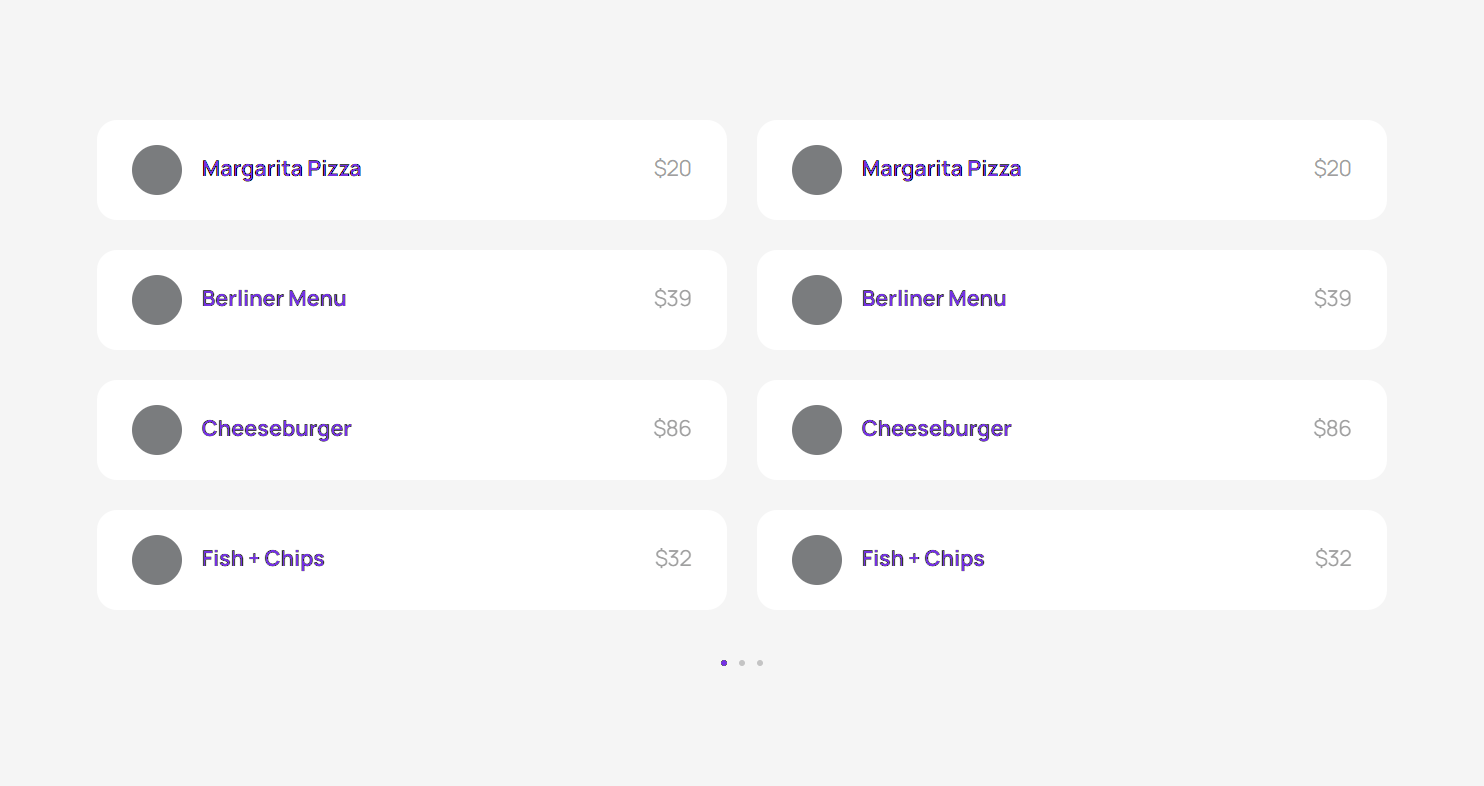Click the Margarita Pizza title in right column
The height and width of the screenshot is (786, 1484).
[941, 169]
